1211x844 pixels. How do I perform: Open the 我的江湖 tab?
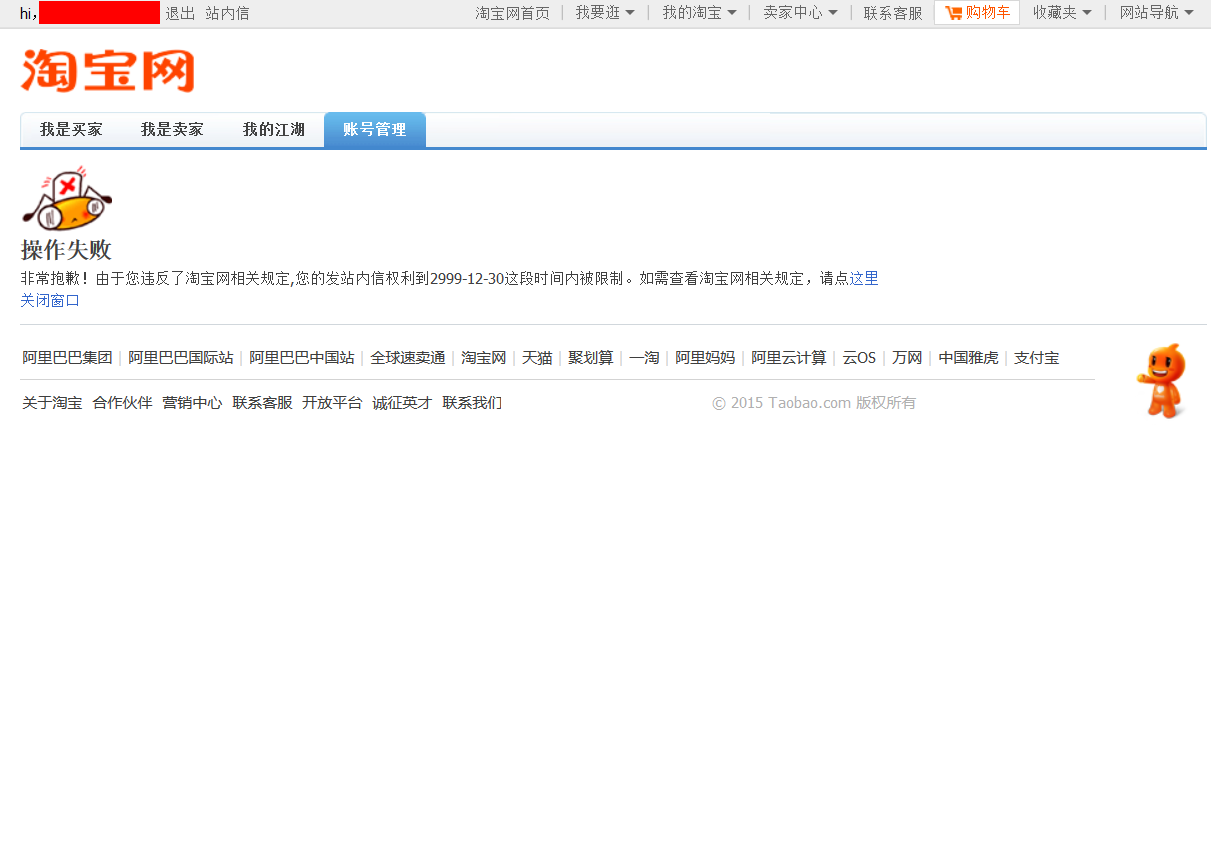tap(273, 129)
